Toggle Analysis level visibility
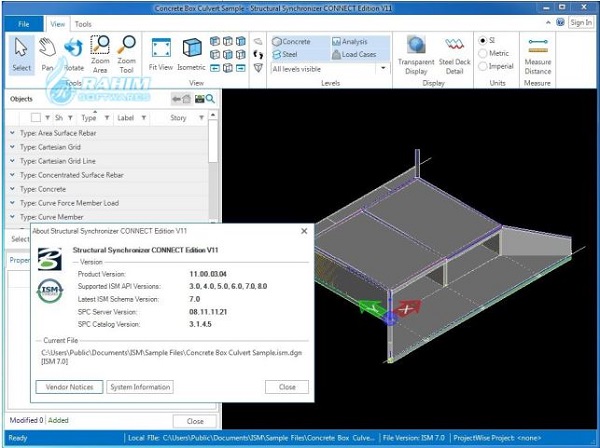The image size is (600, 448). 350,41
